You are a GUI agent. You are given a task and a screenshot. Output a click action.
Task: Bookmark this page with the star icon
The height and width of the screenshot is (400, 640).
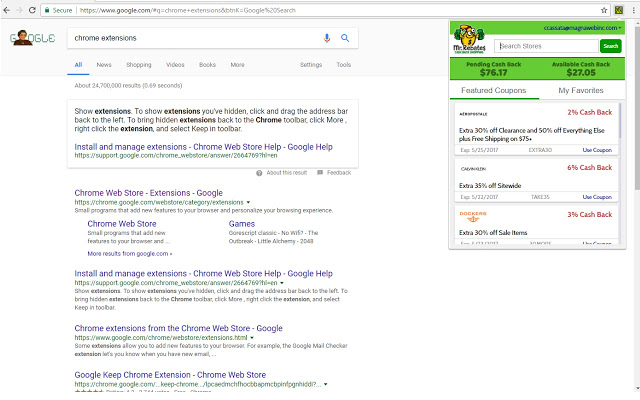pyautogui.click(x=604, y=10)
